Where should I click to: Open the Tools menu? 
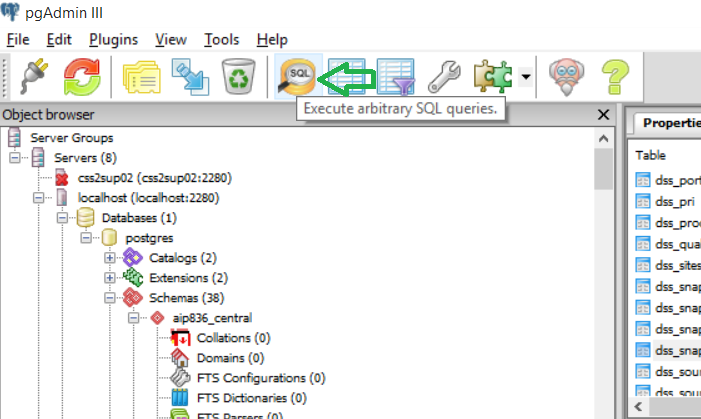tap(221, 40)
